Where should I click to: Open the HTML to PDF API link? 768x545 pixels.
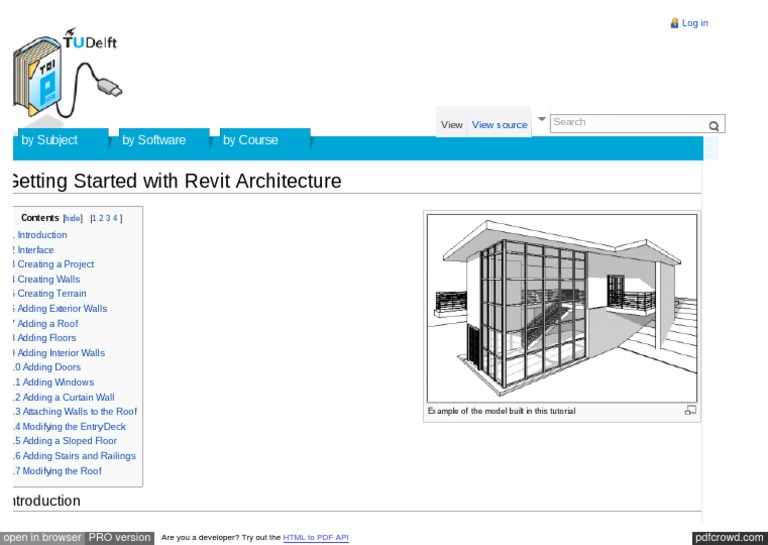point(316,538)
